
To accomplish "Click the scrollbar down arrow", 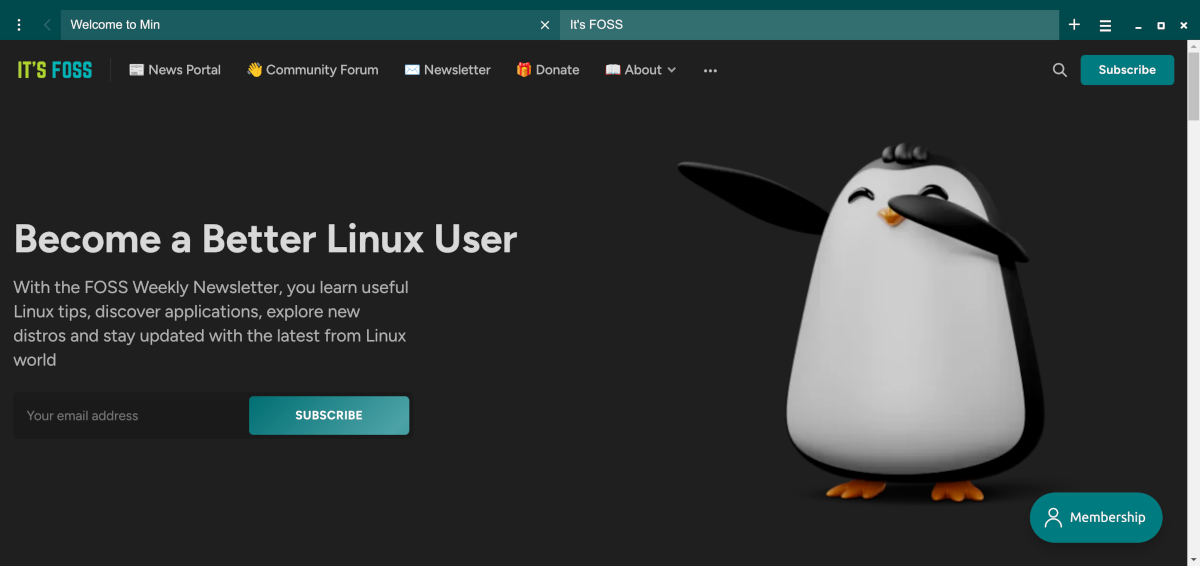I will pyautogui.click(x=1192, y=559).
